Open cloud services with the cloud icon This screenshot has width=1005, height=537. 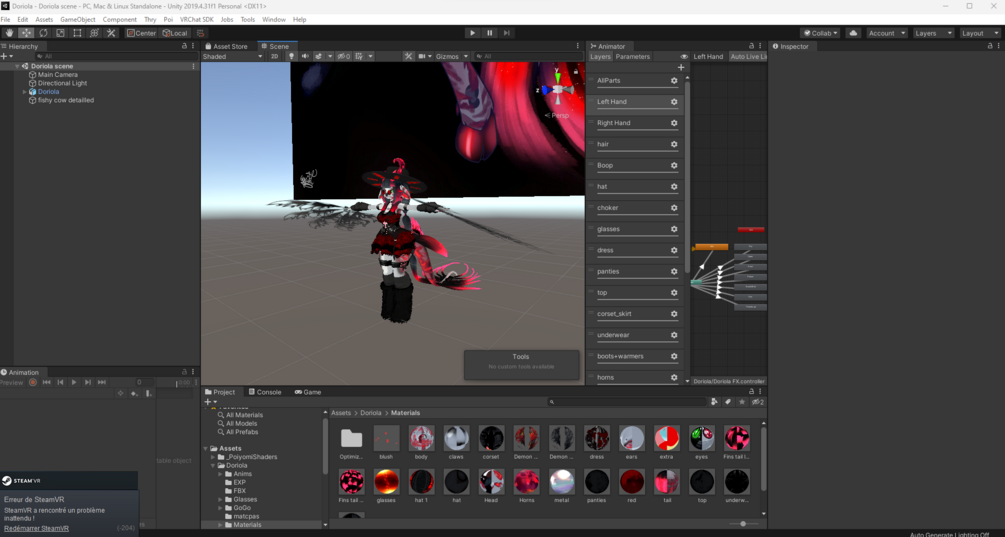coord(853,33)
